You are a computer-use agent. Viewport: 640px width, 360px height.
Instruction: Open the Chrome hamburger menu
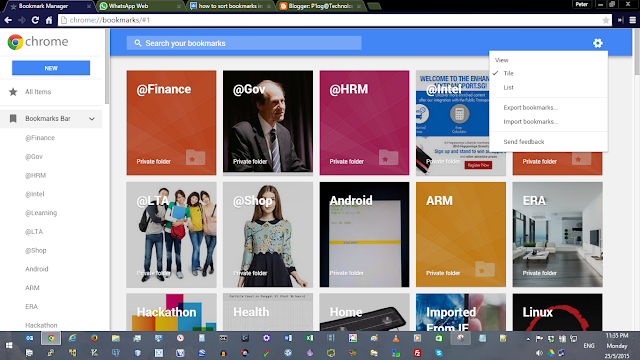tap(633, 20)
